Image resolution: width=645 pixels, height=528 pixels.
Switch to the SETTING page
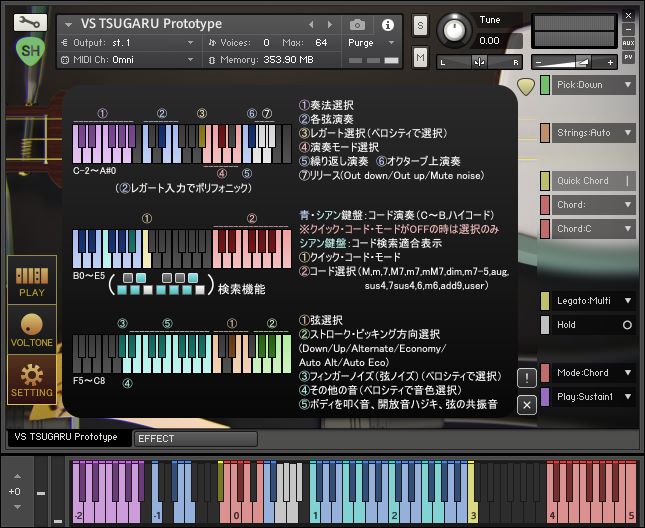[32, 380]
